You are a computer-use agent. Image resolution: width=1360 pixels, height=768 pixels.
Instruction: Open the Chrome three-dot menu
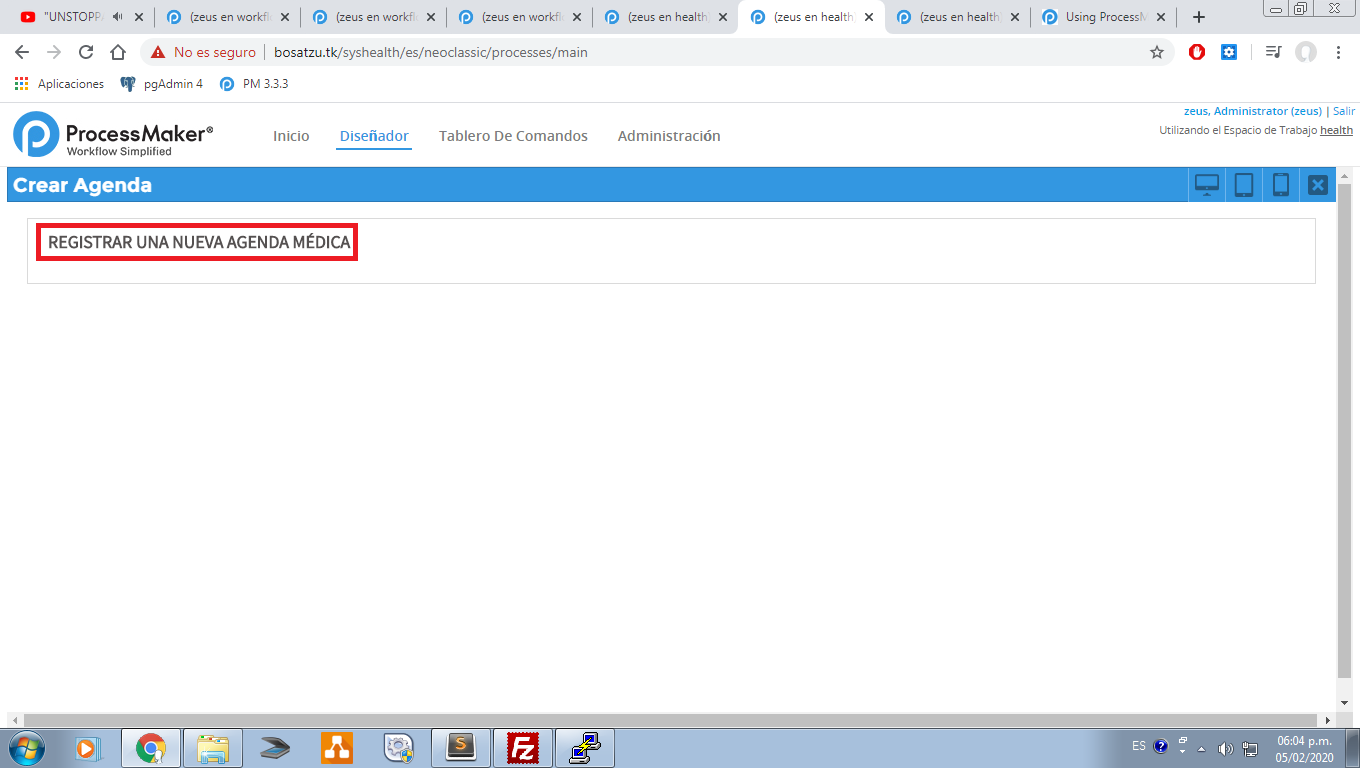tap(1339, 52)
